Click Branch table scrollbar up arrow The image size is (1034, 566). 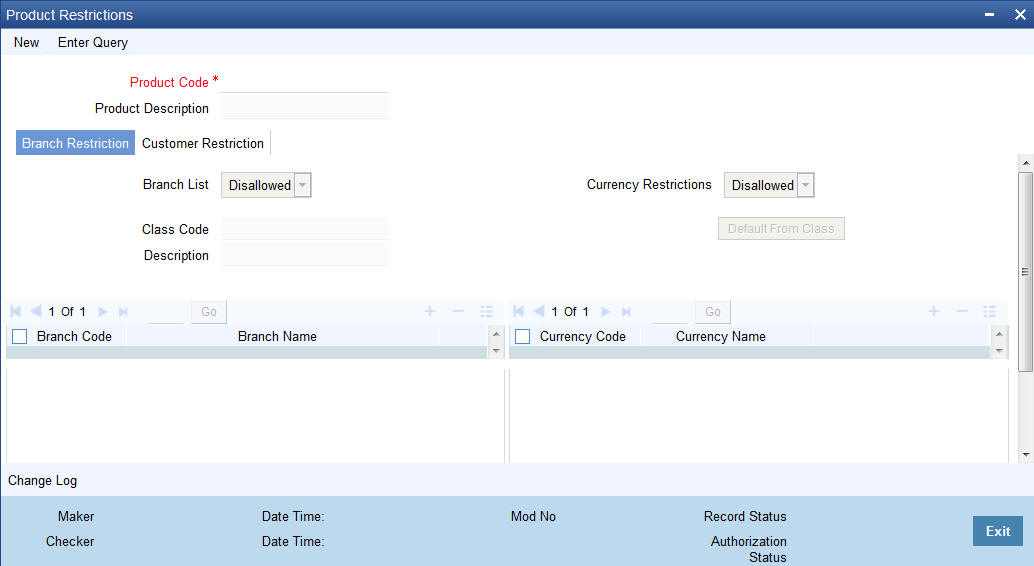pos(496,334)
